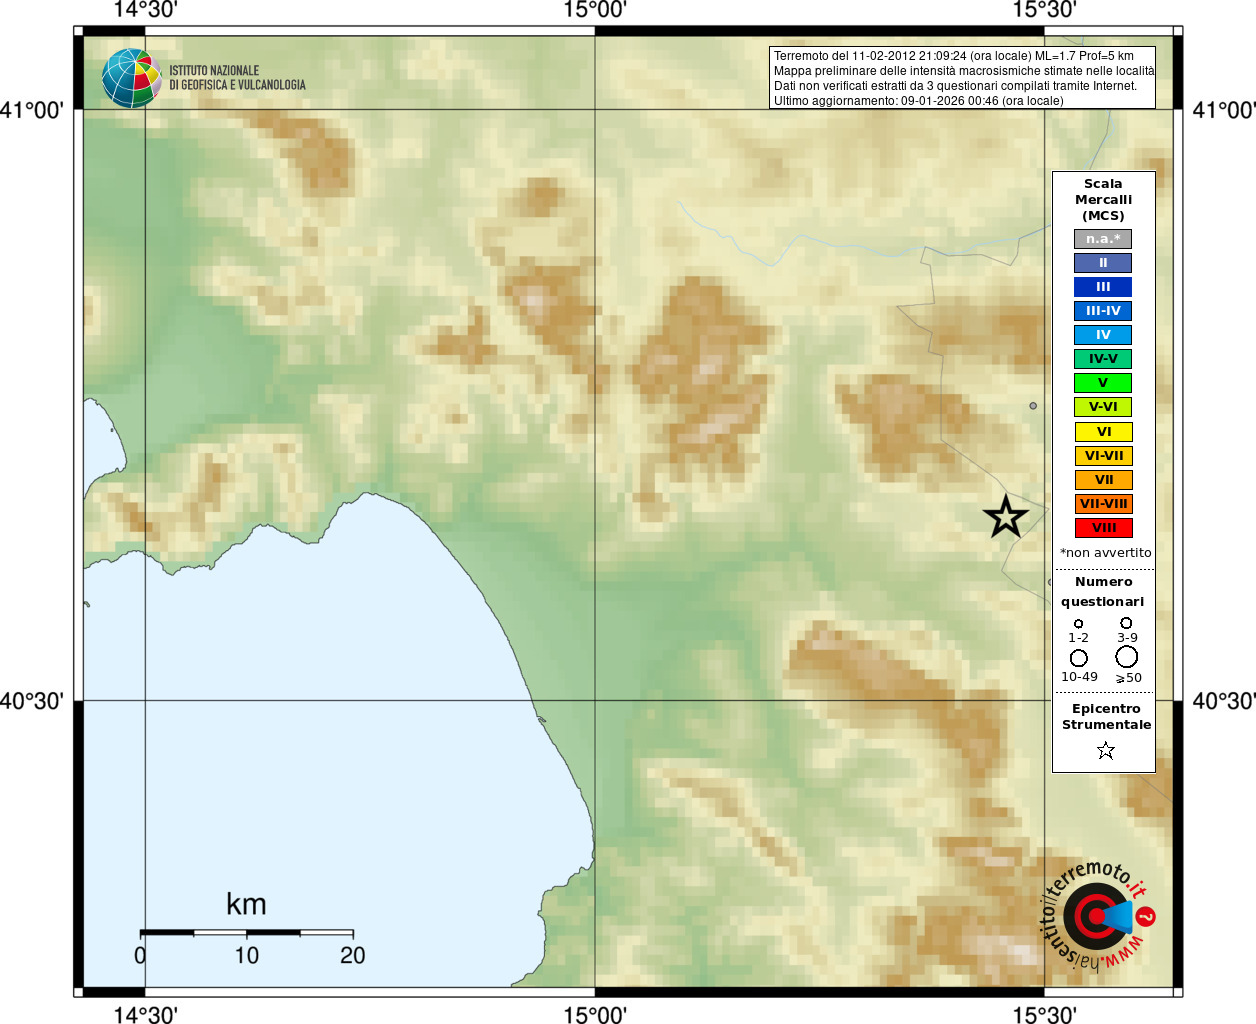Click the top 15°30' longitude label

coord(1044,10)
